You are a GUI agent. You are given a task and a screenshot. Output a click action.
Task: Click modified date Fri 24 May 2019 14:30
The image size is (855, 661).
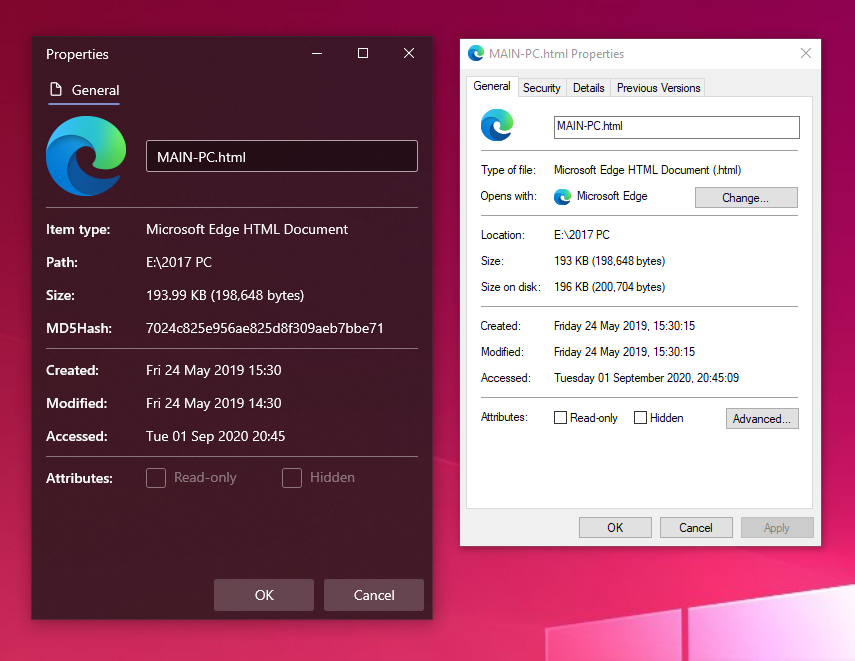(213, 403)
